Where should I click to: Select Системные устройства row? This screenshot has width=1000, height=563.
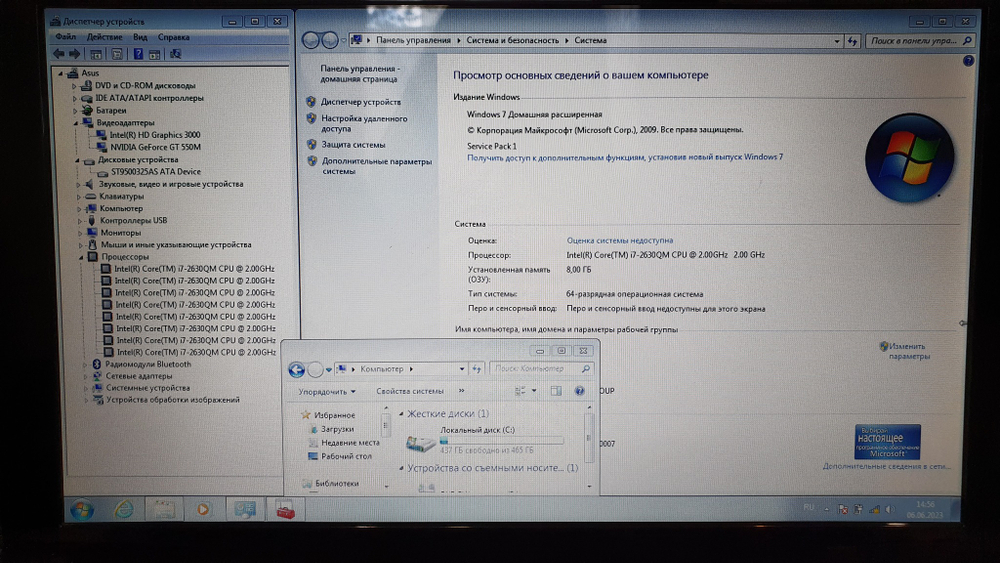point(148,388)
